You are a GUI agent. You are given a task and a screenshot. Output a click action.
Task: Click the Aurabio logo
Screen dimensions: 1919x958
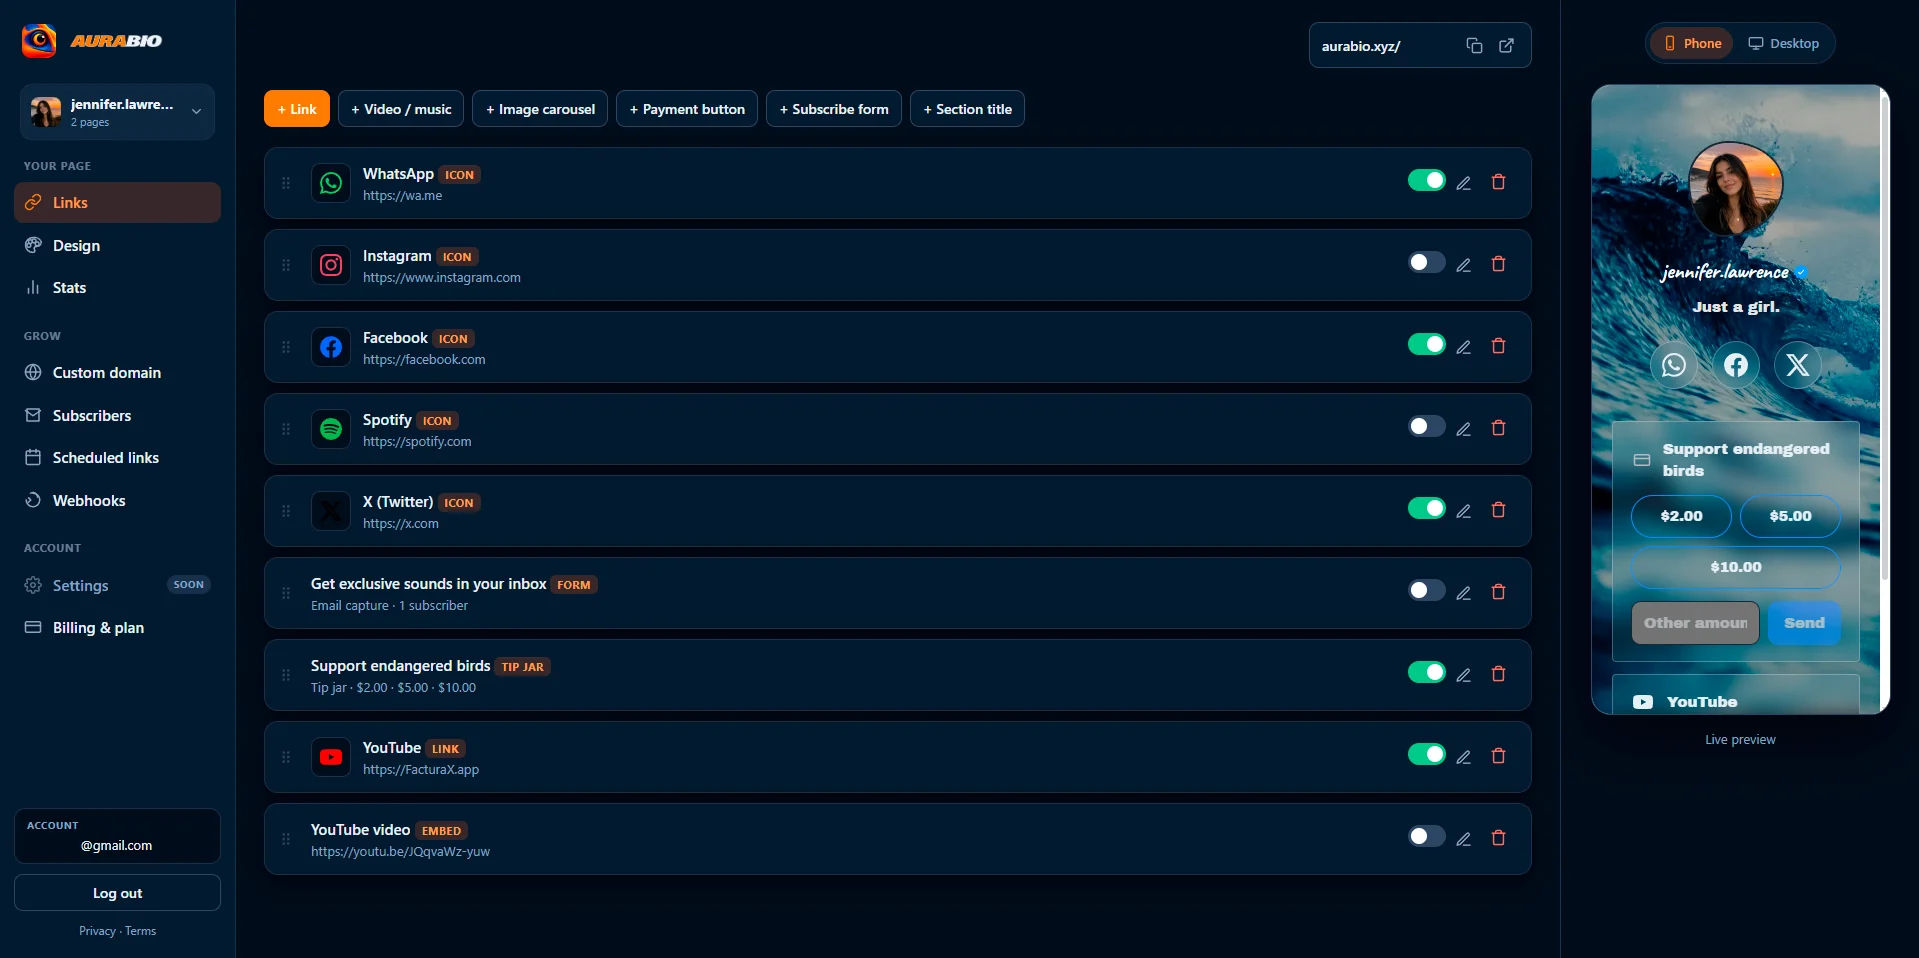coord(92,40)
